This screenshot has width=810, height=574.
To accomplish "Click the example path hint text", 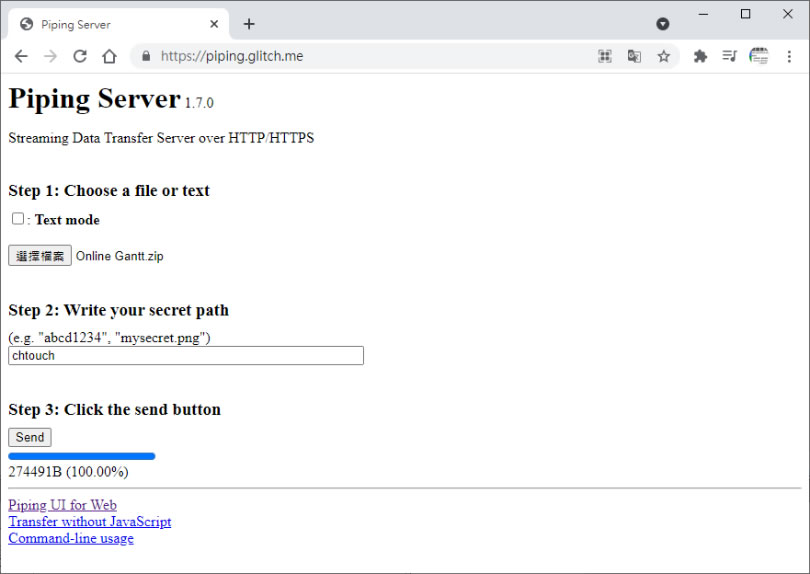I will coord(110,338).
